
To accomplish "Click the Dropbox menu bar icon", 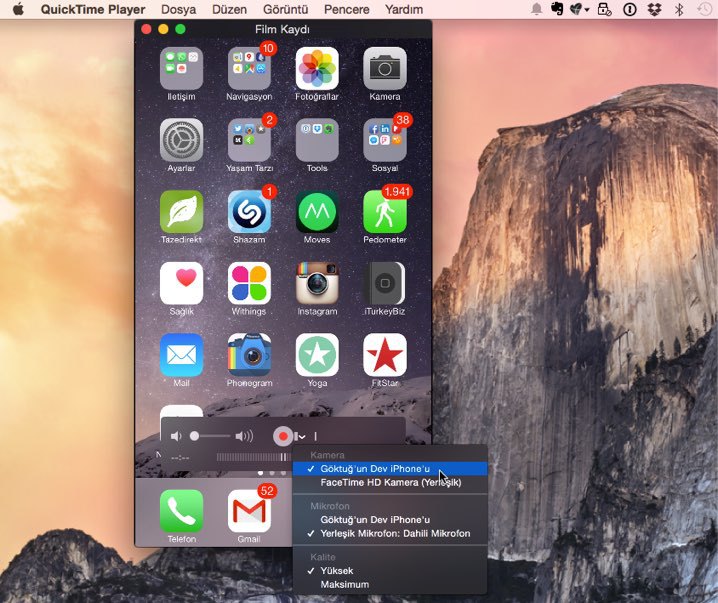I will [x=655, y=9].
